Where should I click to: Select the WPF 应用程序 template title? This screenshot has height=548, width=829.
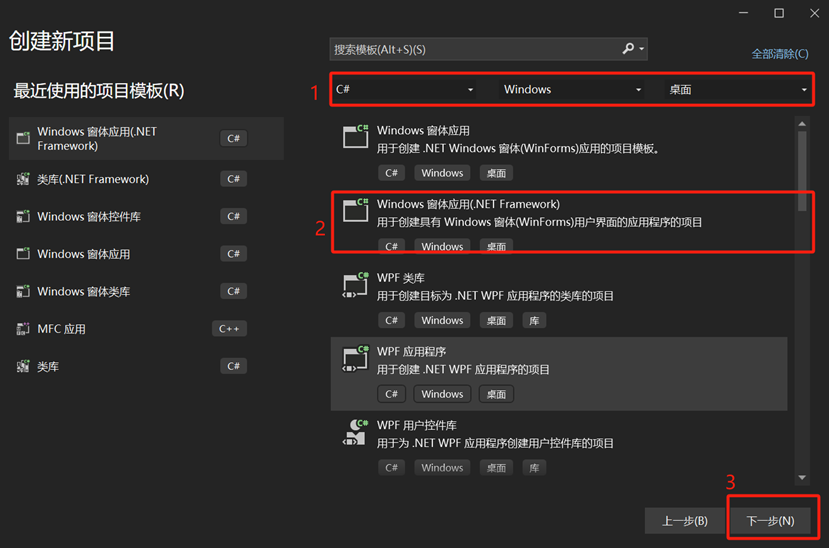(411, 351)
